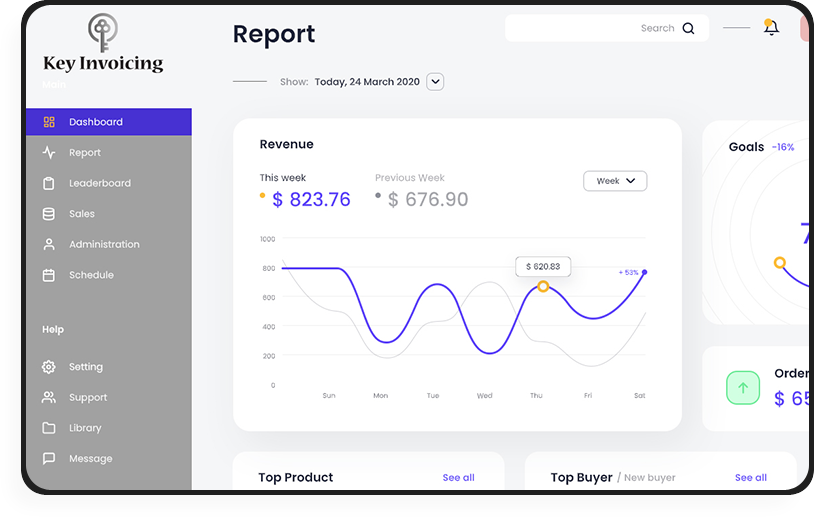Click the Setting gear icon
814x517 pixels.
pyautogui.click(x=49, y=367)
